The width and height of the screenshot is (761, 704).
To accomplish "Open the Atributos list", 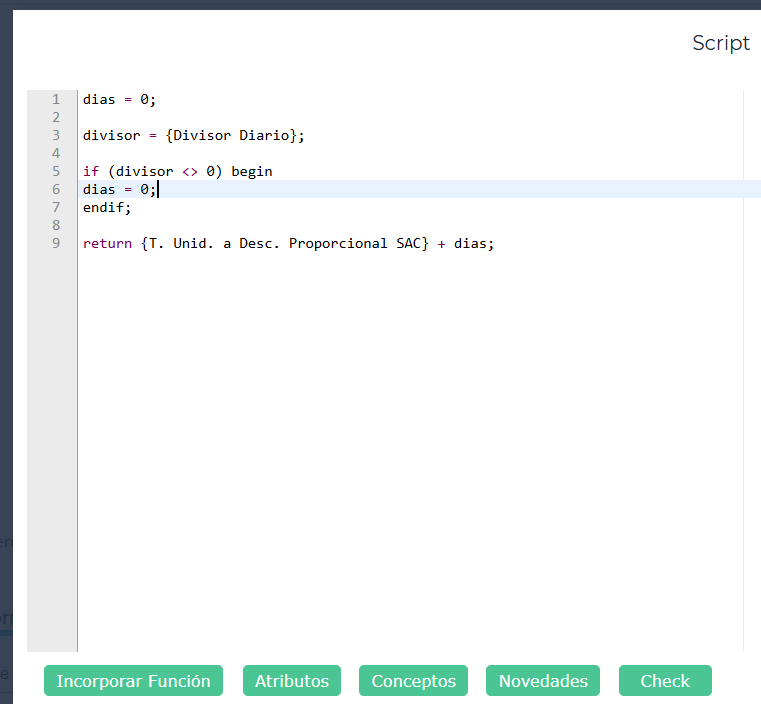I will (291, 681).
